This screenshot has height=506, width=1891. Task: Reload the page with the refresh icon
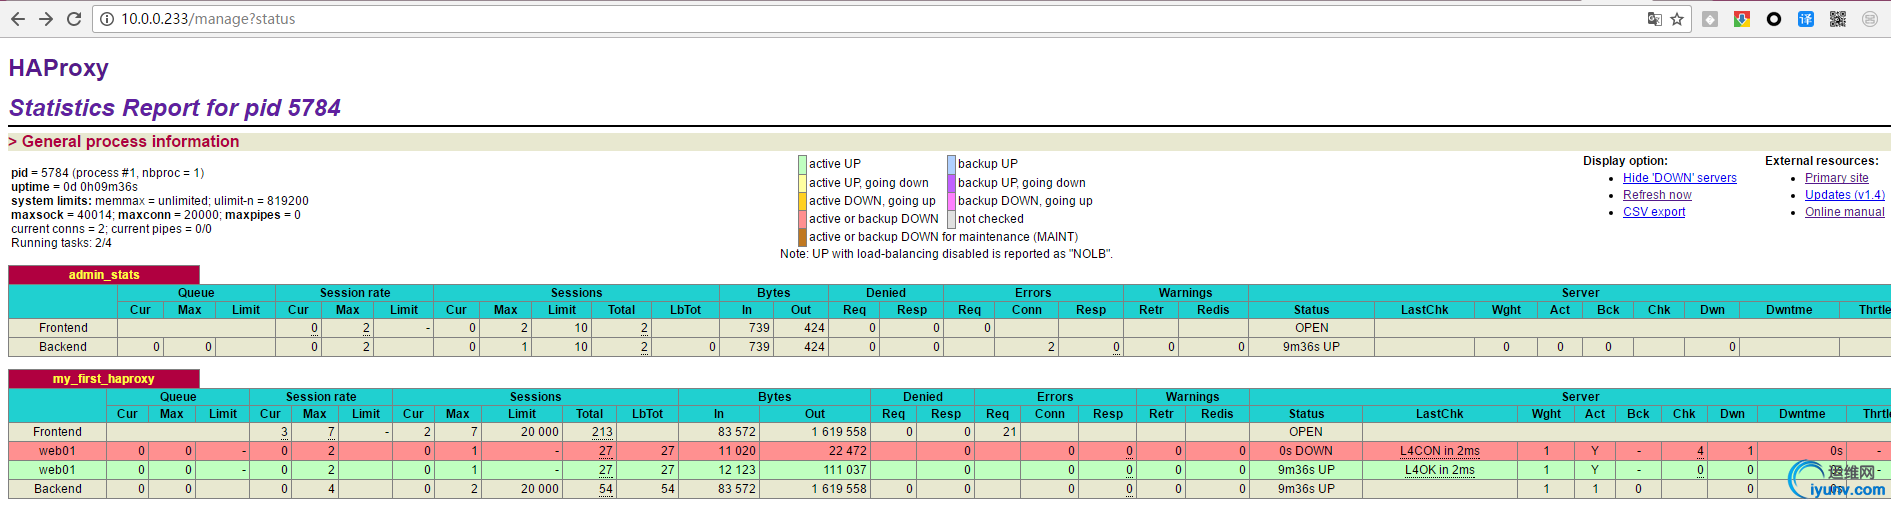click(x=74, y=19)
